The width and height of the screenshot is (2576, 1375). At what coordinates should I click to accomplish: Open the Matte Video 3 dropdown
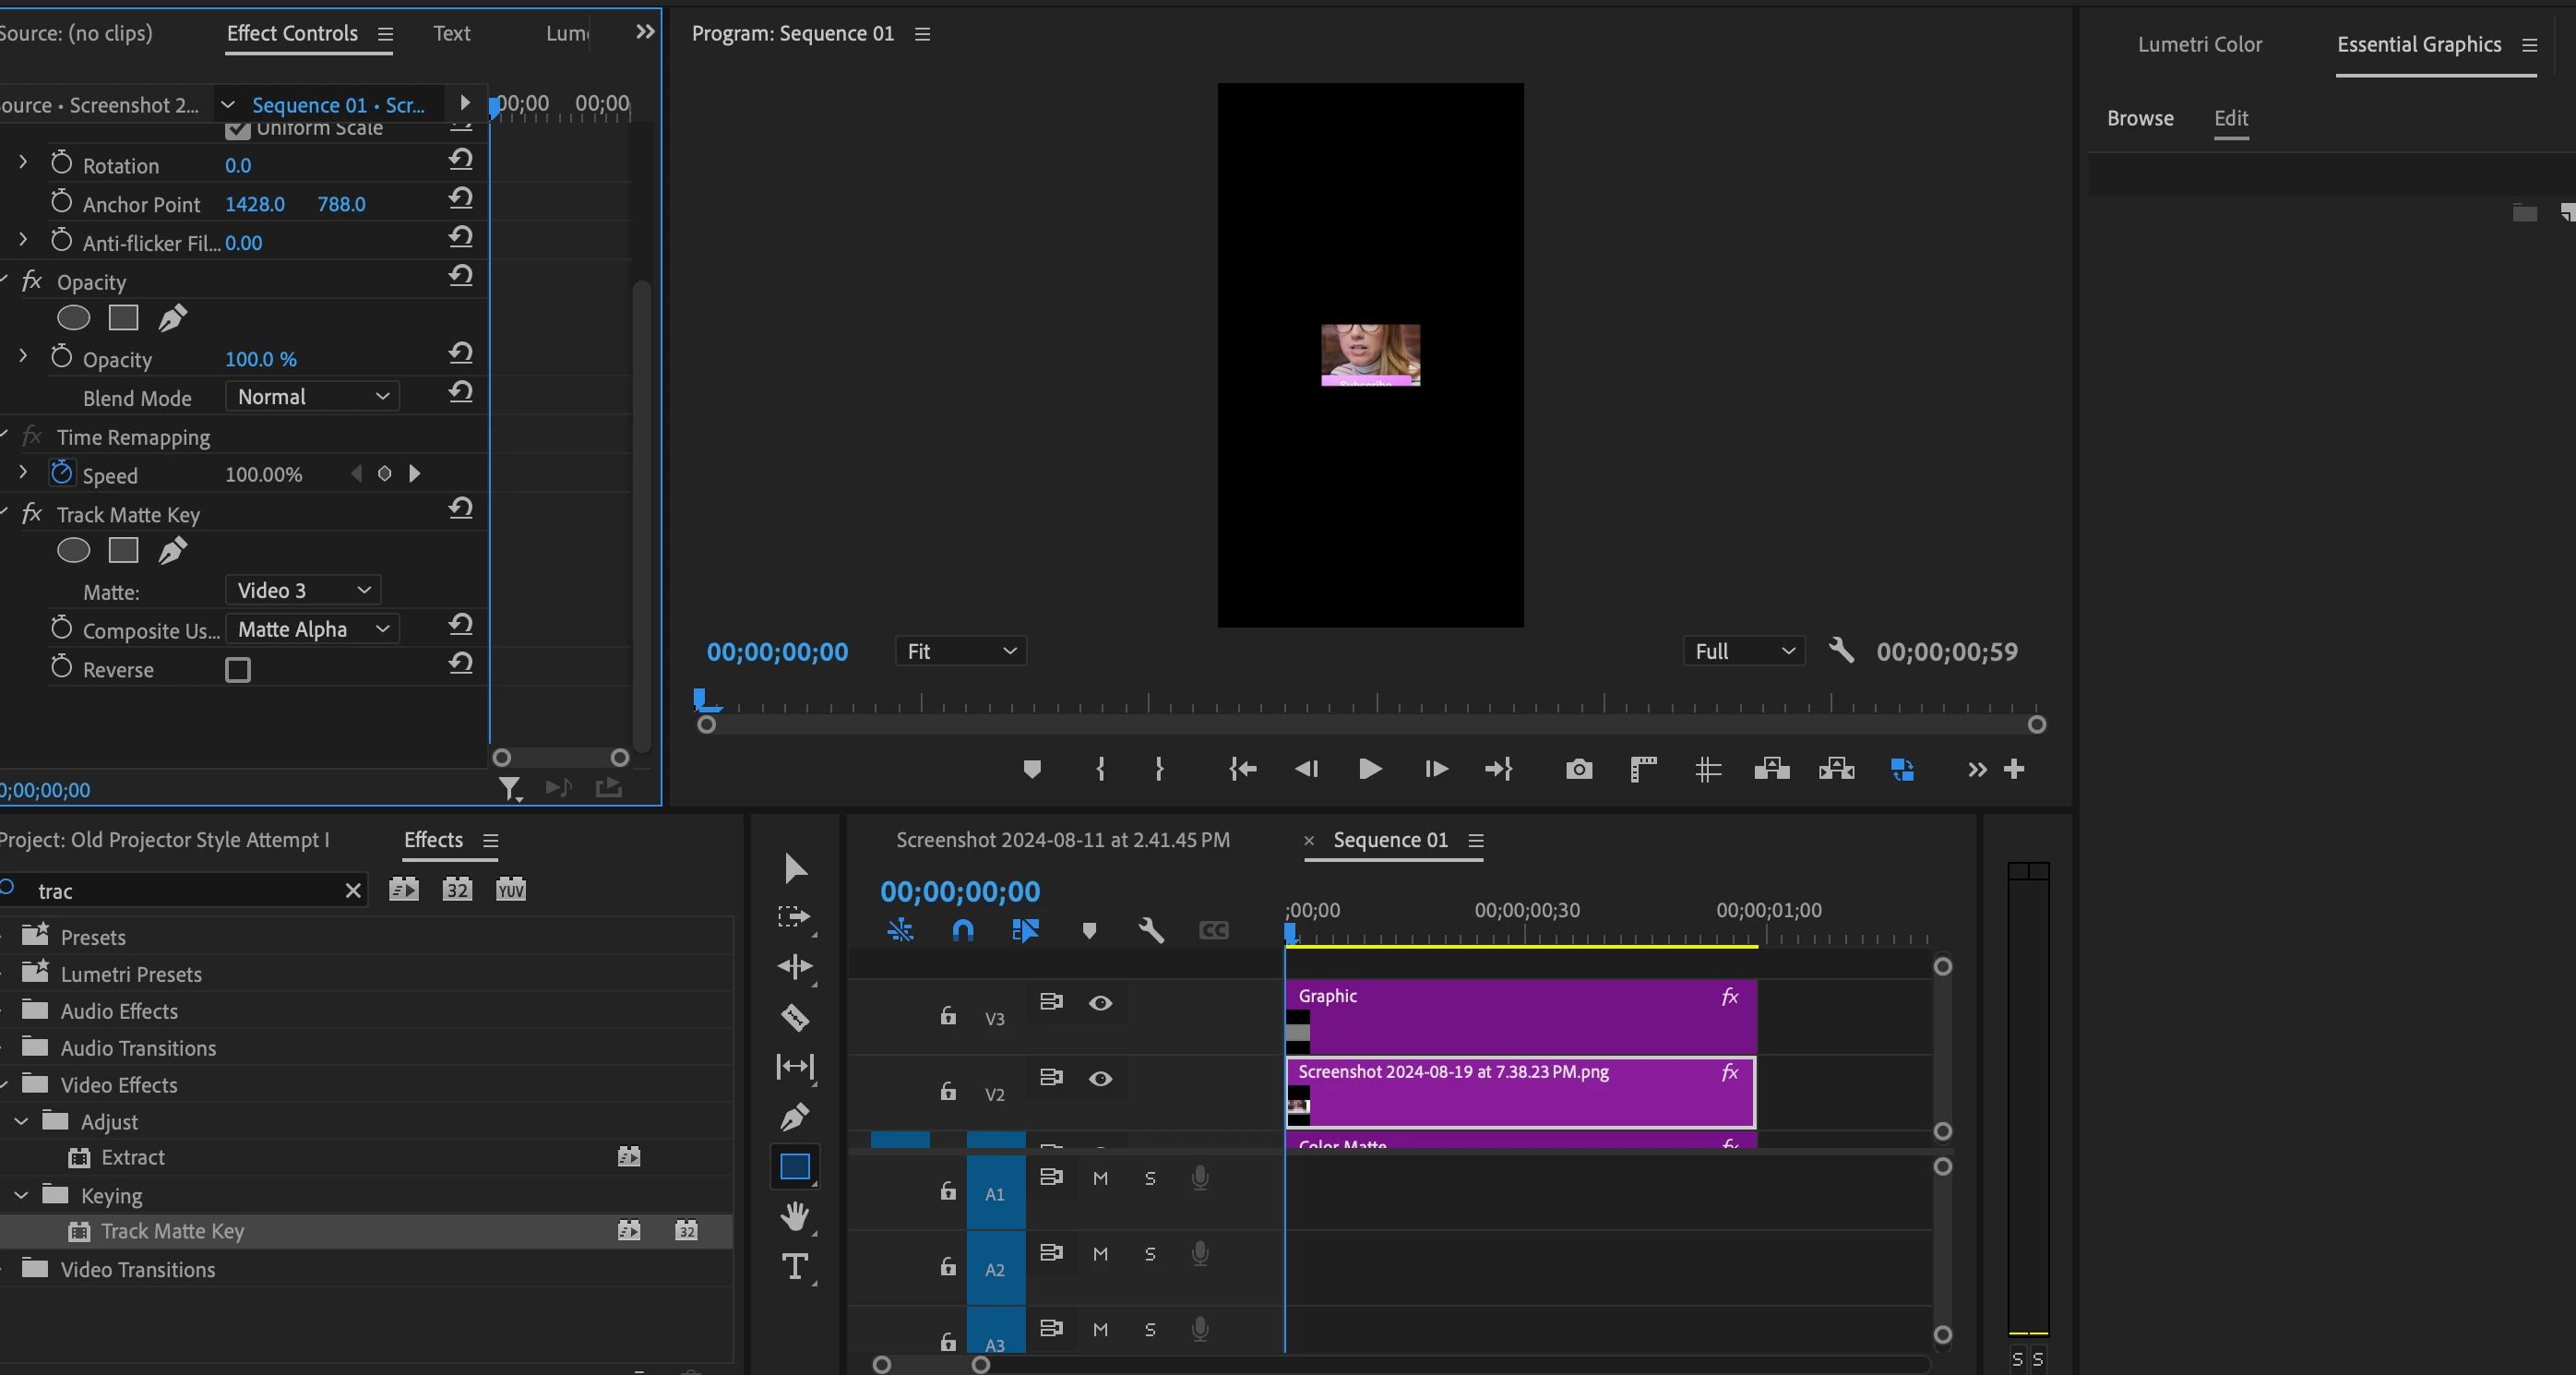pos(303,590)
